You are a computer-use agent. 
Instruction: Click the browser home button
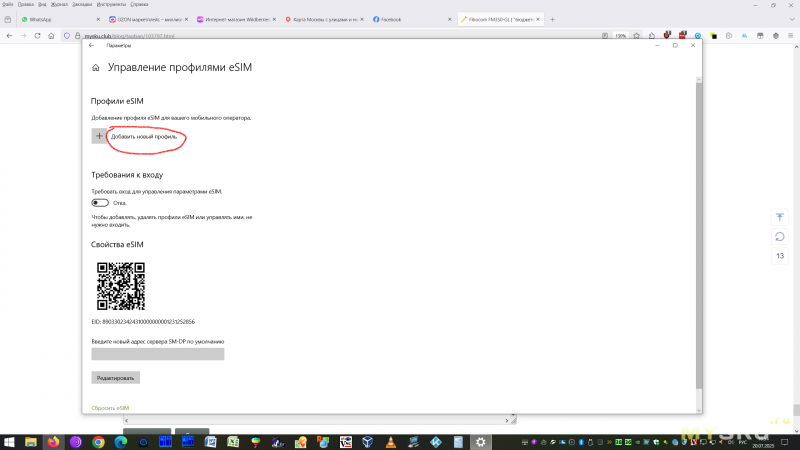pyautogui.click(x=51, y=36)
